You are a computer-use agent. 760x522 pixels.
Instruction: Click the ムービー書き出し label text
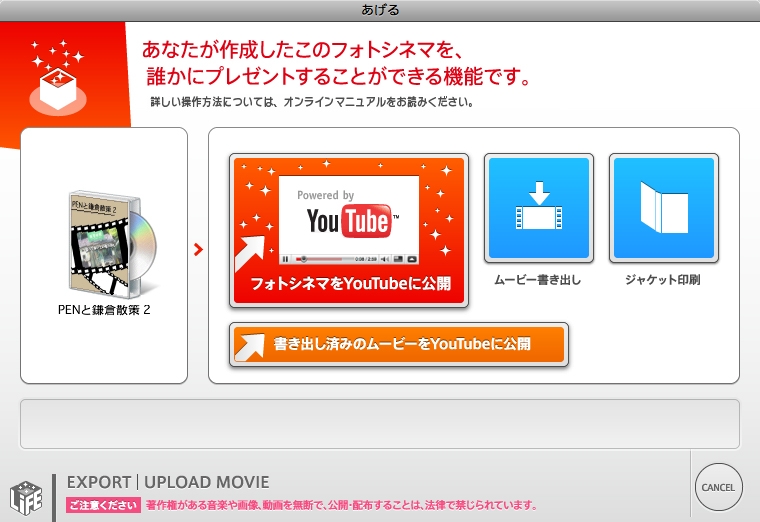538,280
